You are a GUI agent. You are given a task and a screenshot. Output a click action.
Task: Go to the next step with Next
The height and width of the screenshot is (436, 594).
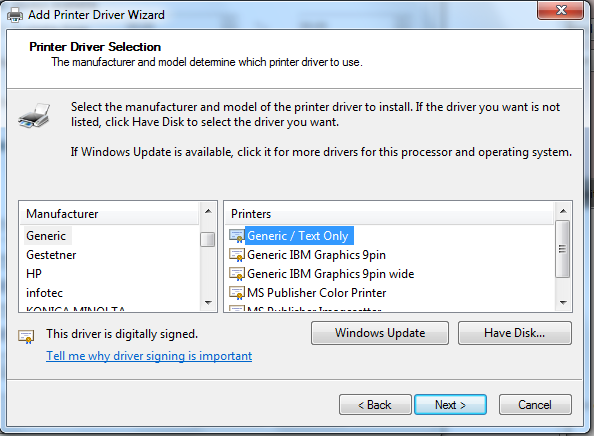coord(450,405)
